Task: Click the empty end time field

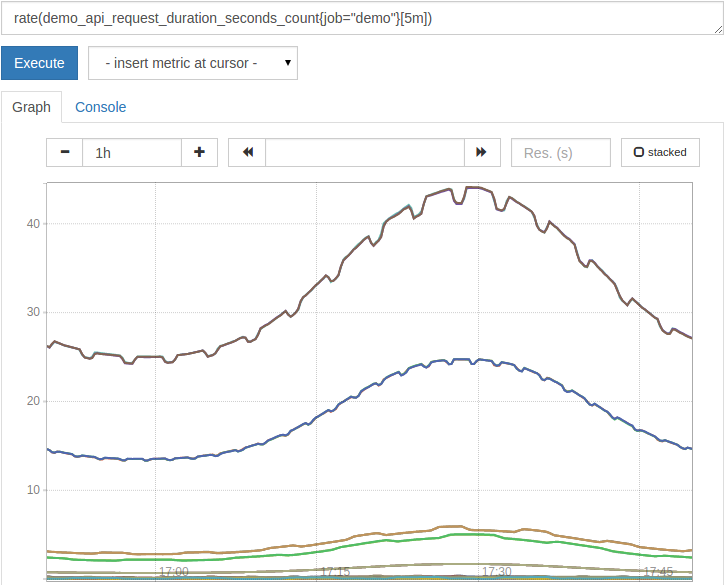Action: click(365, 152)
